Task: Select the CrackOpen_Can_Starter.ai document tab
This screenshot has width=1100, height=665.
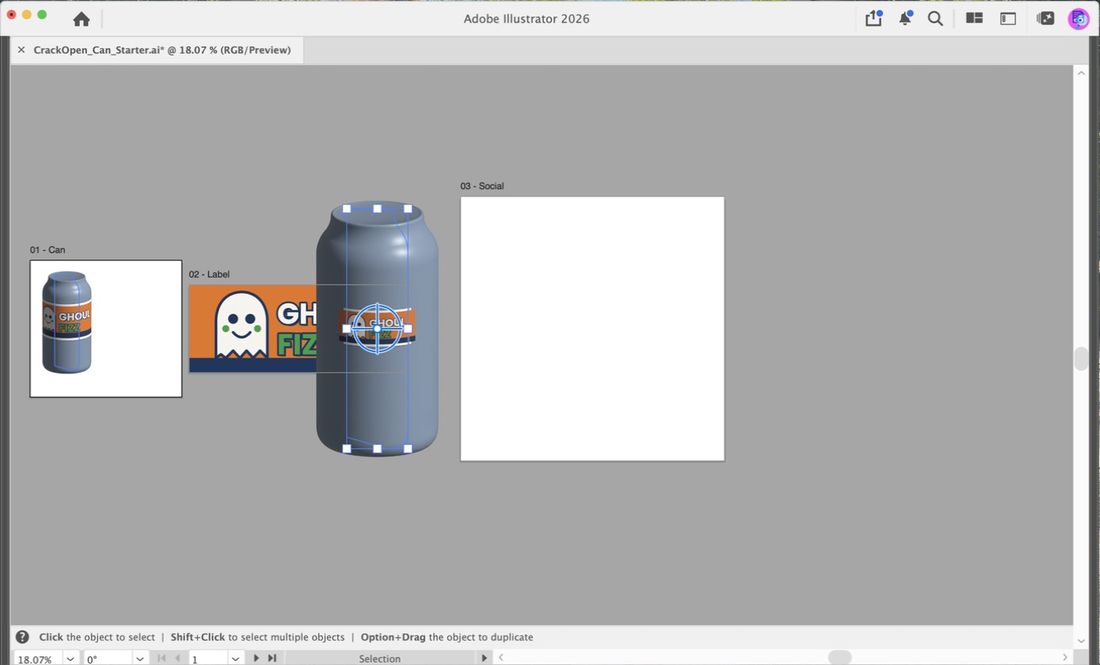Action: pyautogui.click(x=162, y=50)
